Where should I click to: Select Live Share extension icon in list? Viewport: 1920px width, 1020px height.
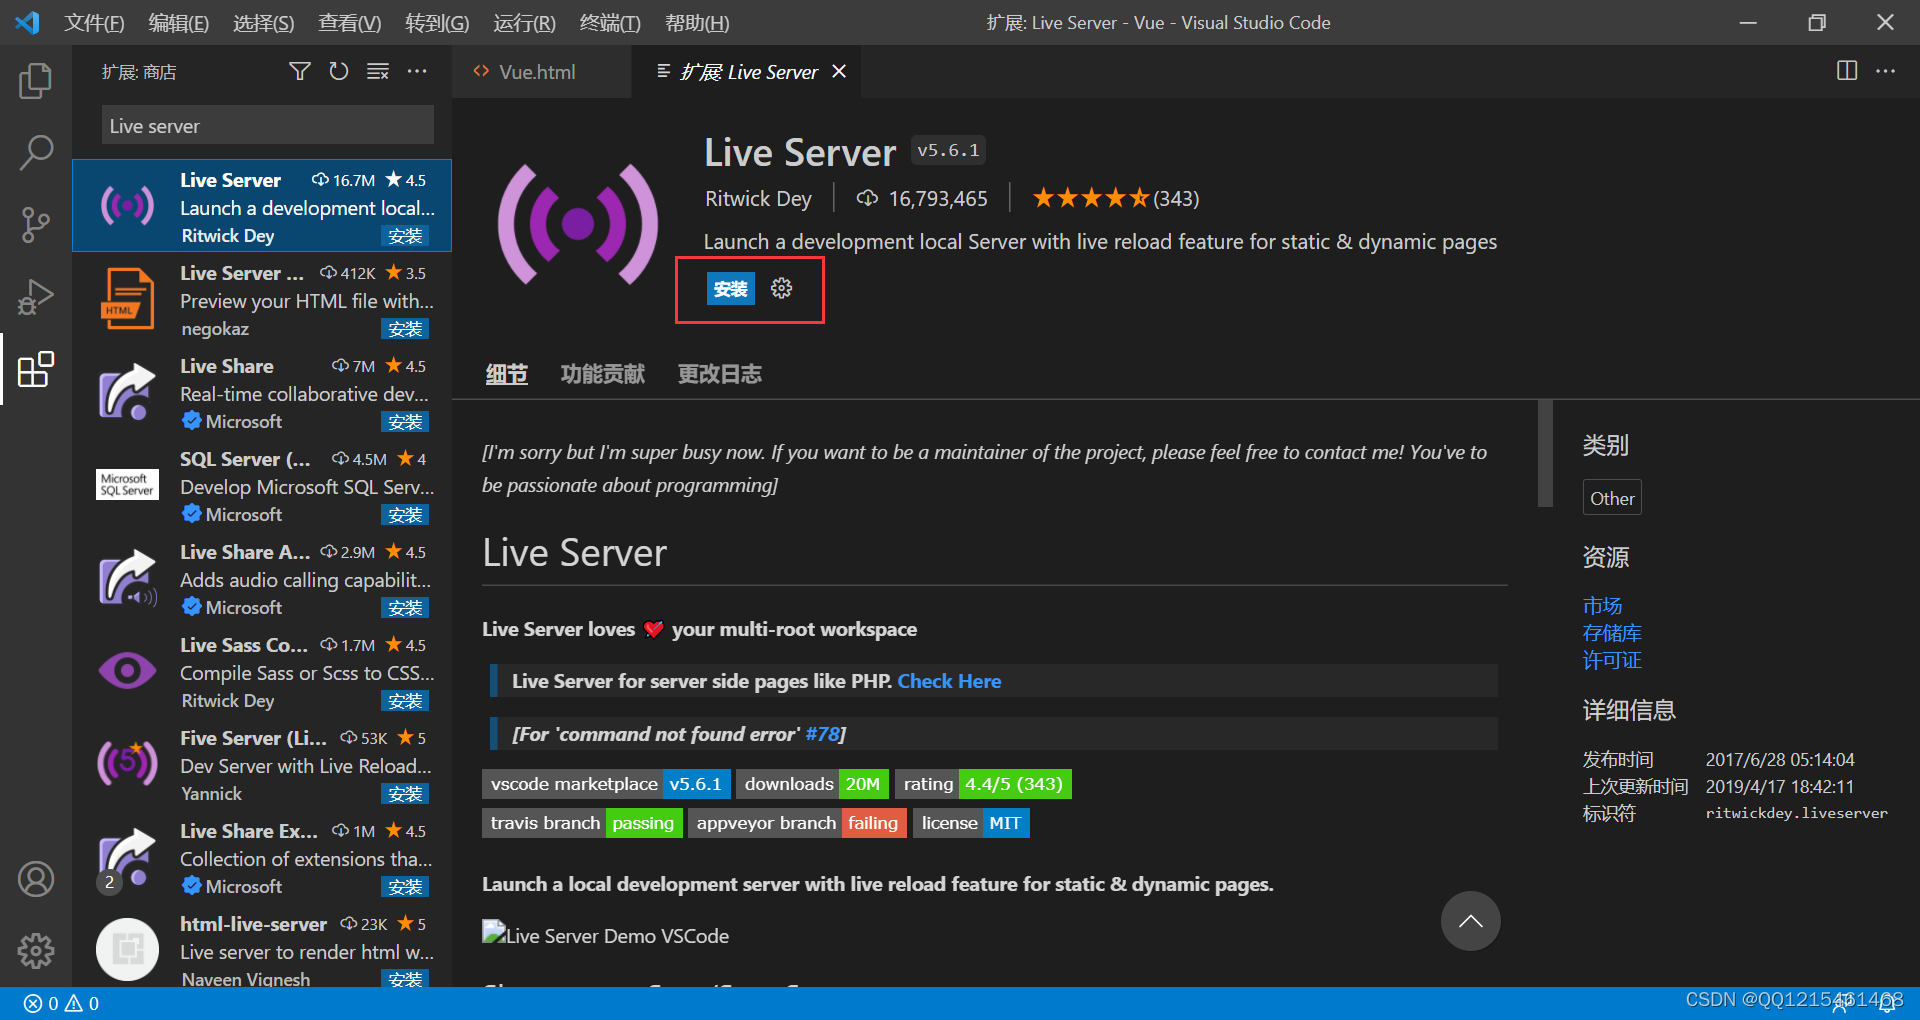(x=127, y=391)
